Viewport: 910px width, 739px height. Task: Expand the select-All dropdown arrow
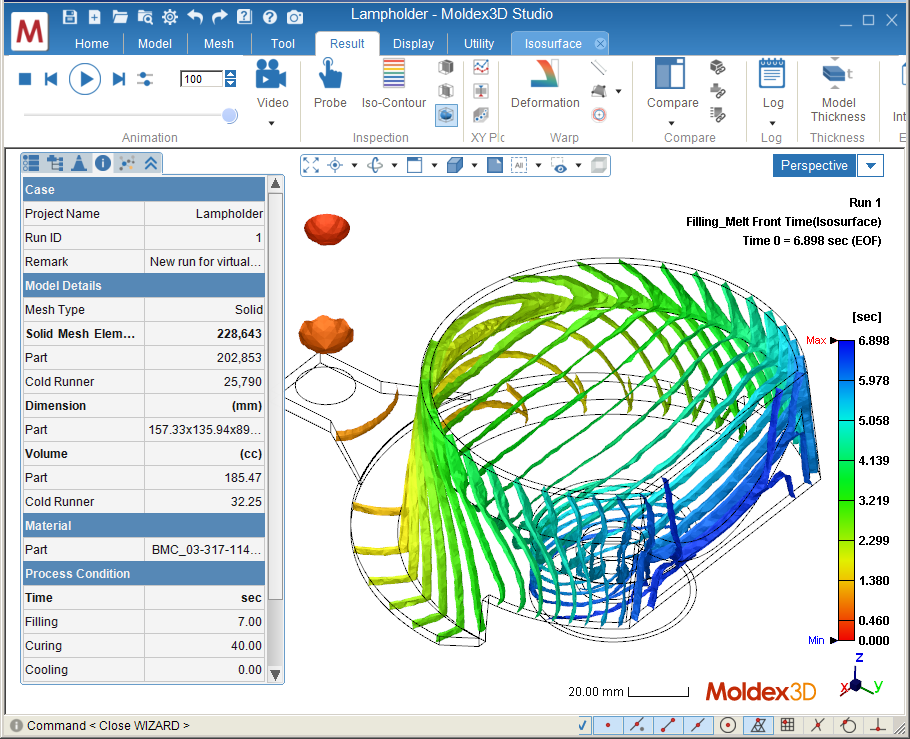pos(538,165)
